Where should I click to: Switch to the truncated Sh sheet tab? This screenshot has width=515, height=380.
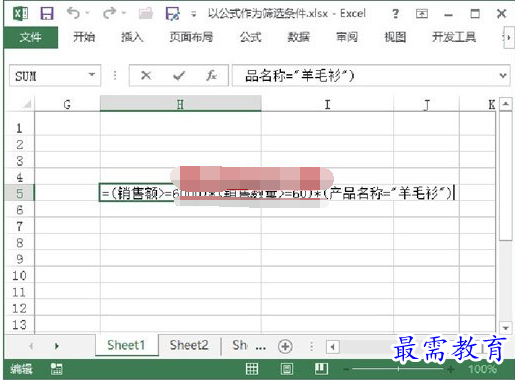[240, 345]
